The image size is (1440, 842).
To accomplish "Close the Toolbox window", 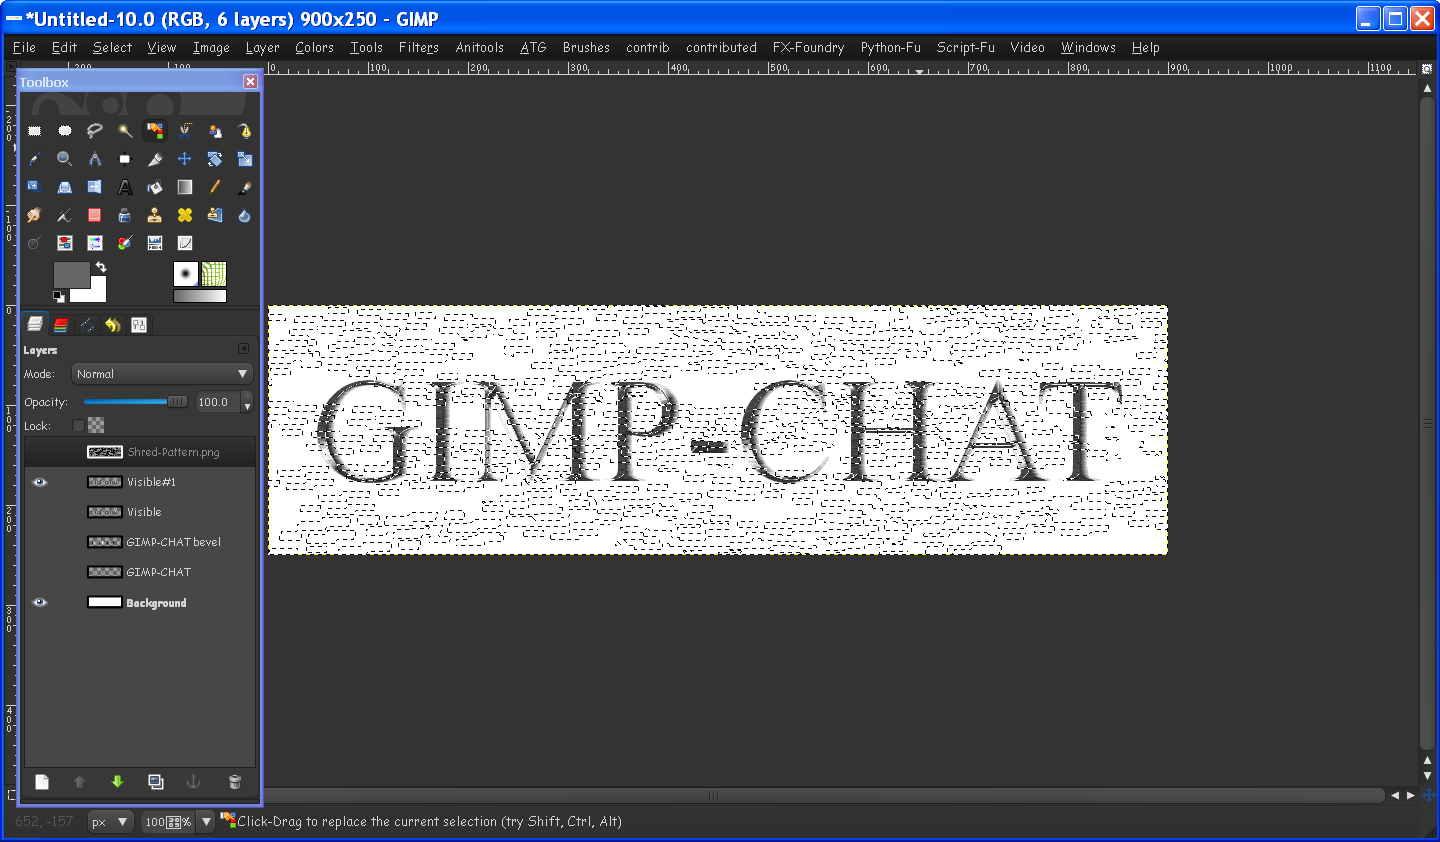I will [250, 82].
